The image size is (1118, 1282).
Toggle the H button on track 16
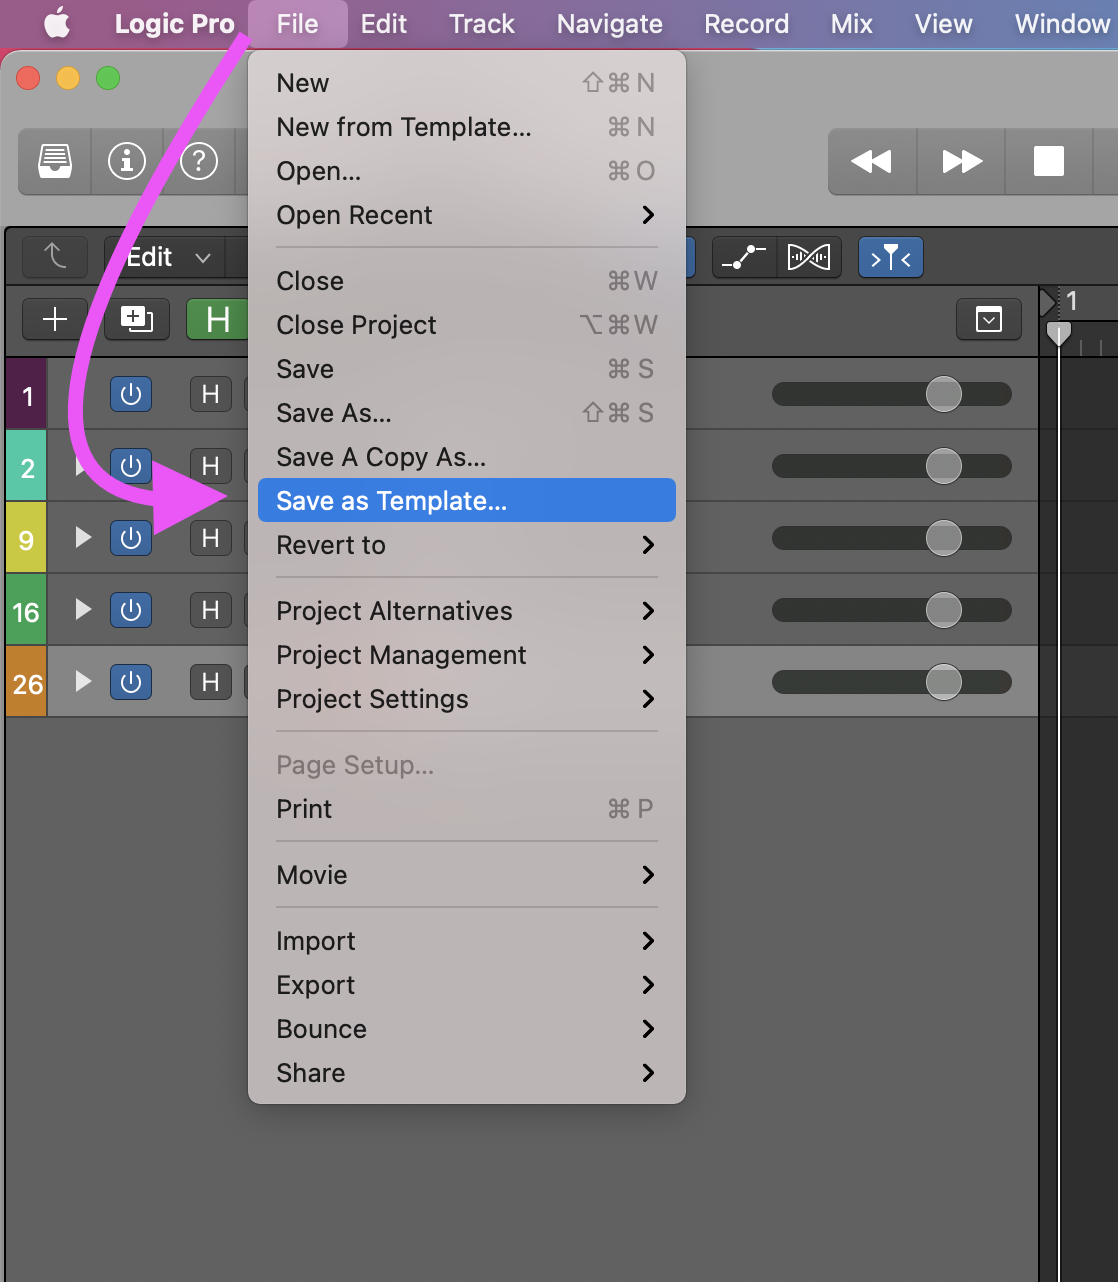tap(210, 610)
